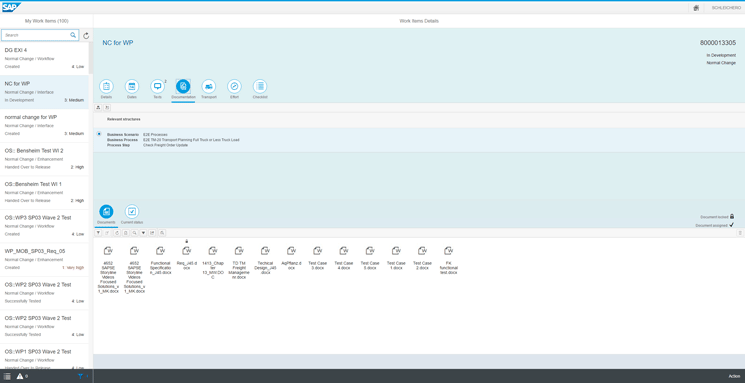Viewport: 745px width, 383px height.
Task: Open Test Case 4.docx document
Action: pyautogui.click(x=344, y=258)
